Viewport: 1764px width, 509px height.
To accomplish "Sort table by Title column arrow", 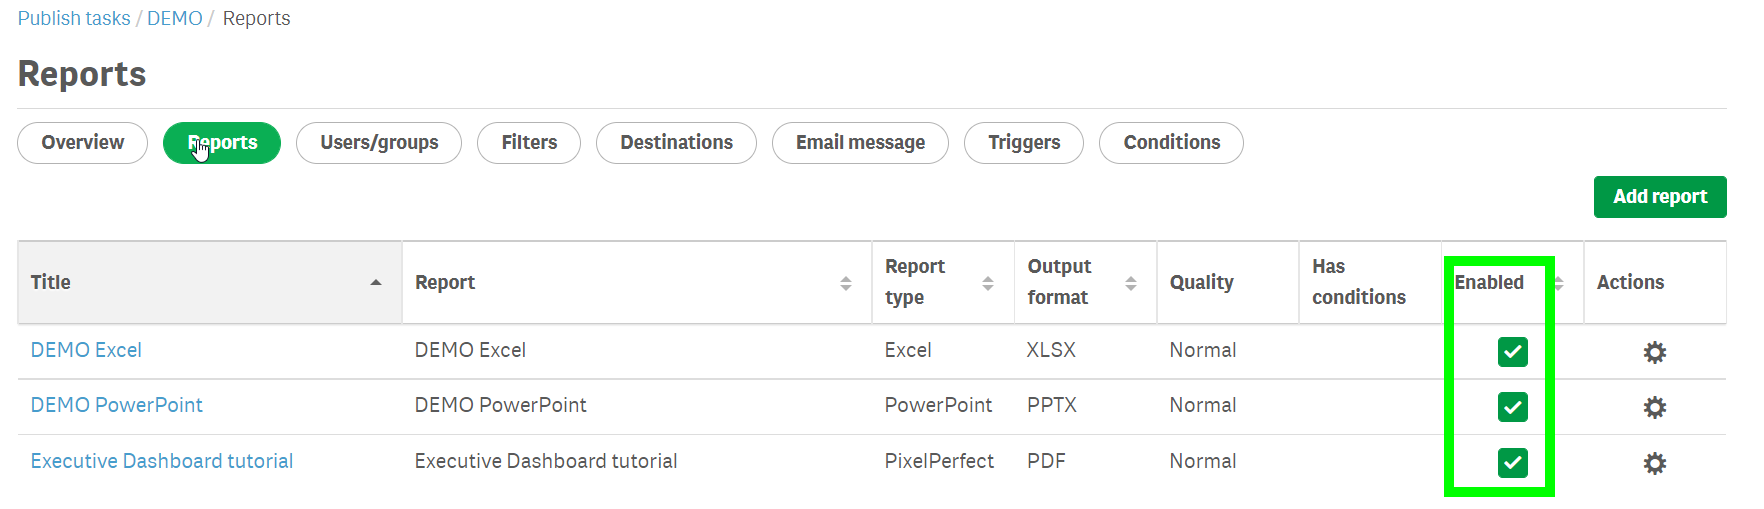I will (376, 283).
